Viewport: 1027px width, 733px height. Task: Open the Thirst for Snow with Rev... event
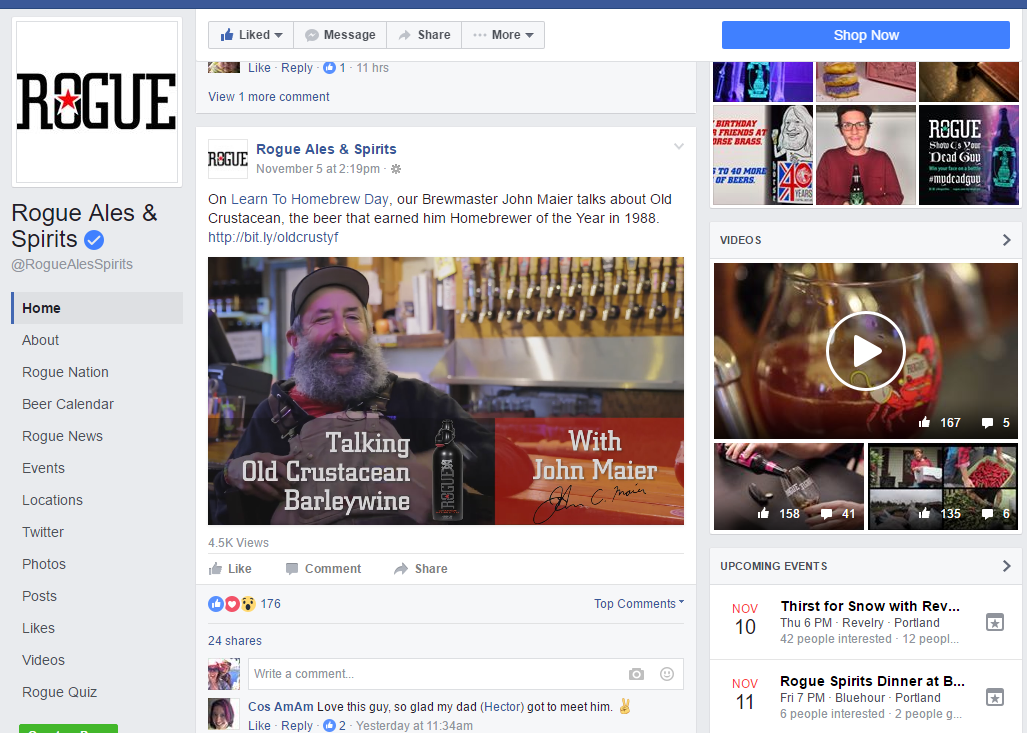coord(870,606)
